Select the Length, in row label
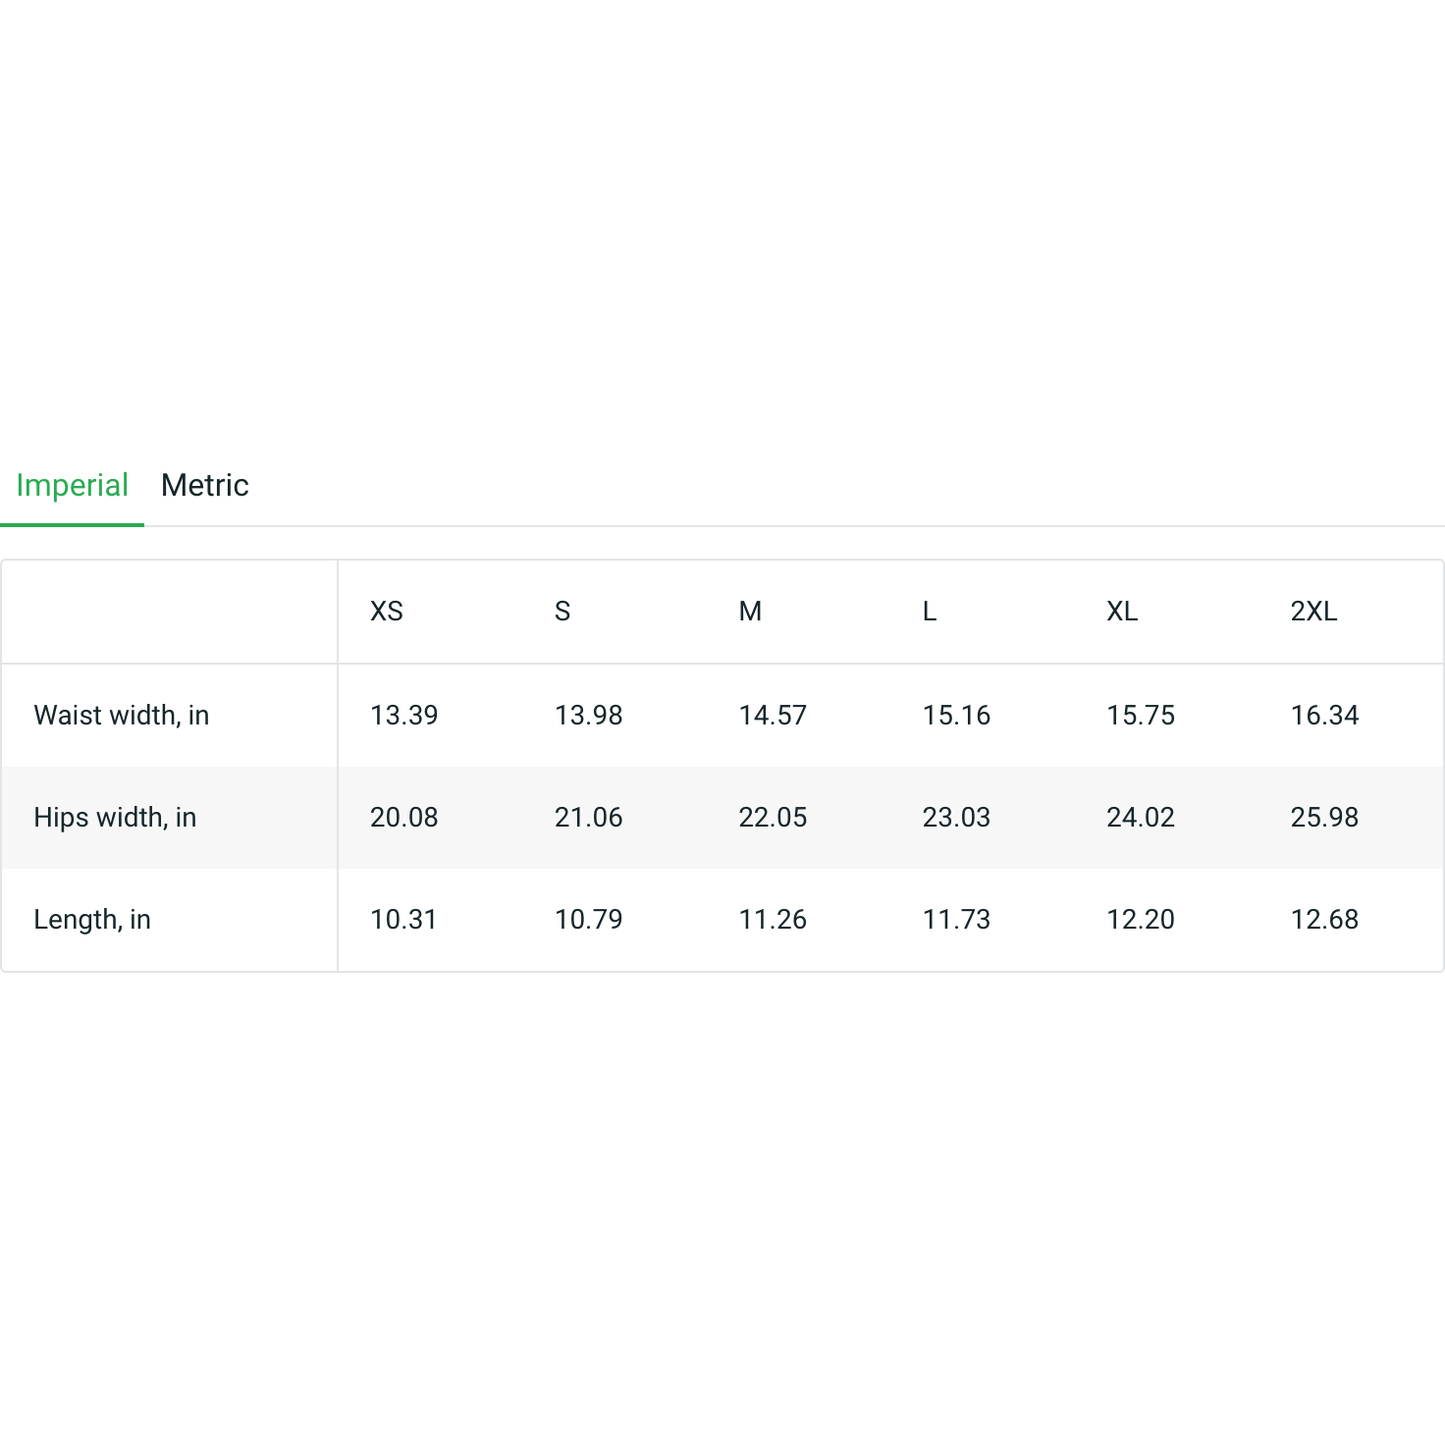Screen dimensions: 1445x1445 92,919
